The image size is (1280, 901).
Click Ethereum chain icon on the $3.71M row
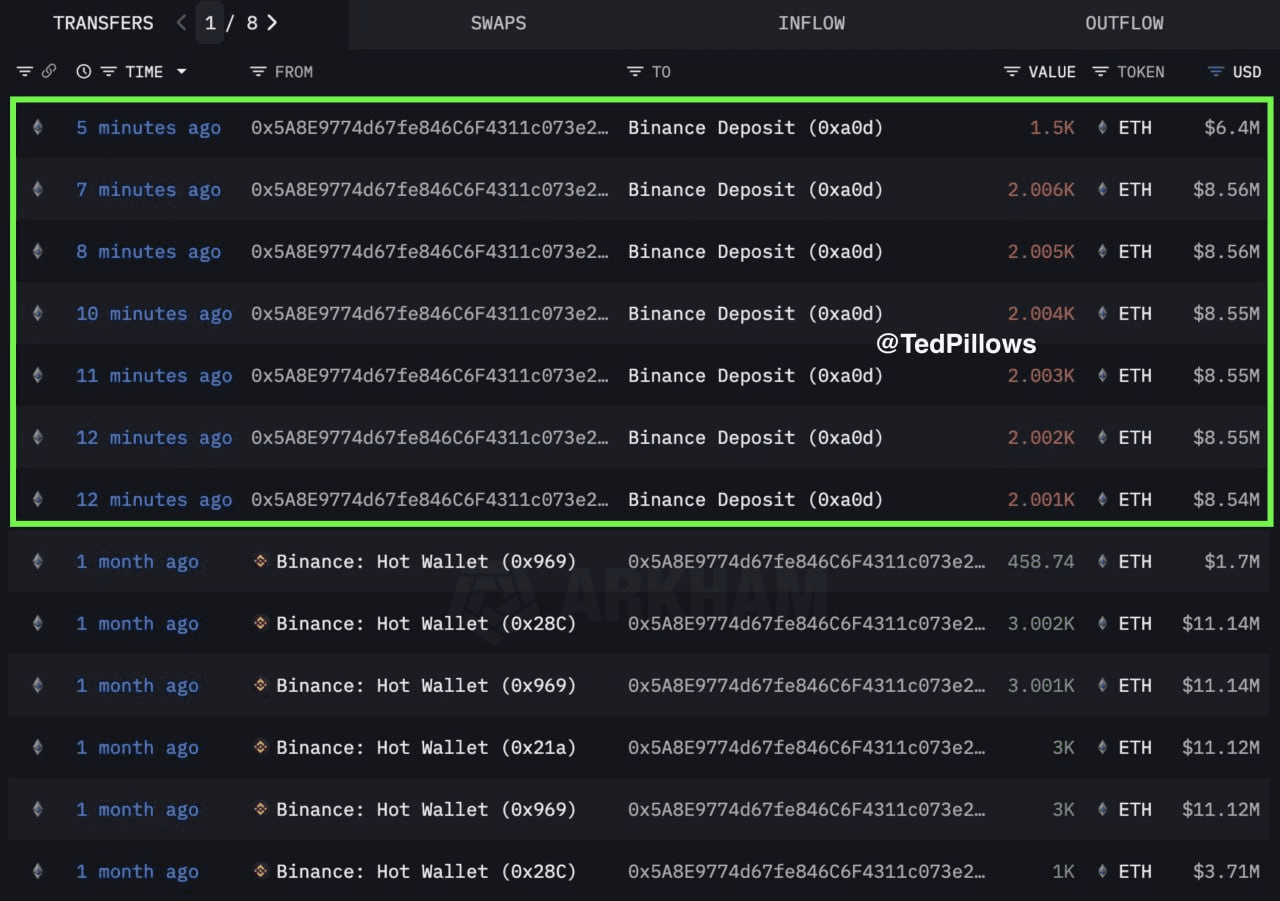(38, 871)
